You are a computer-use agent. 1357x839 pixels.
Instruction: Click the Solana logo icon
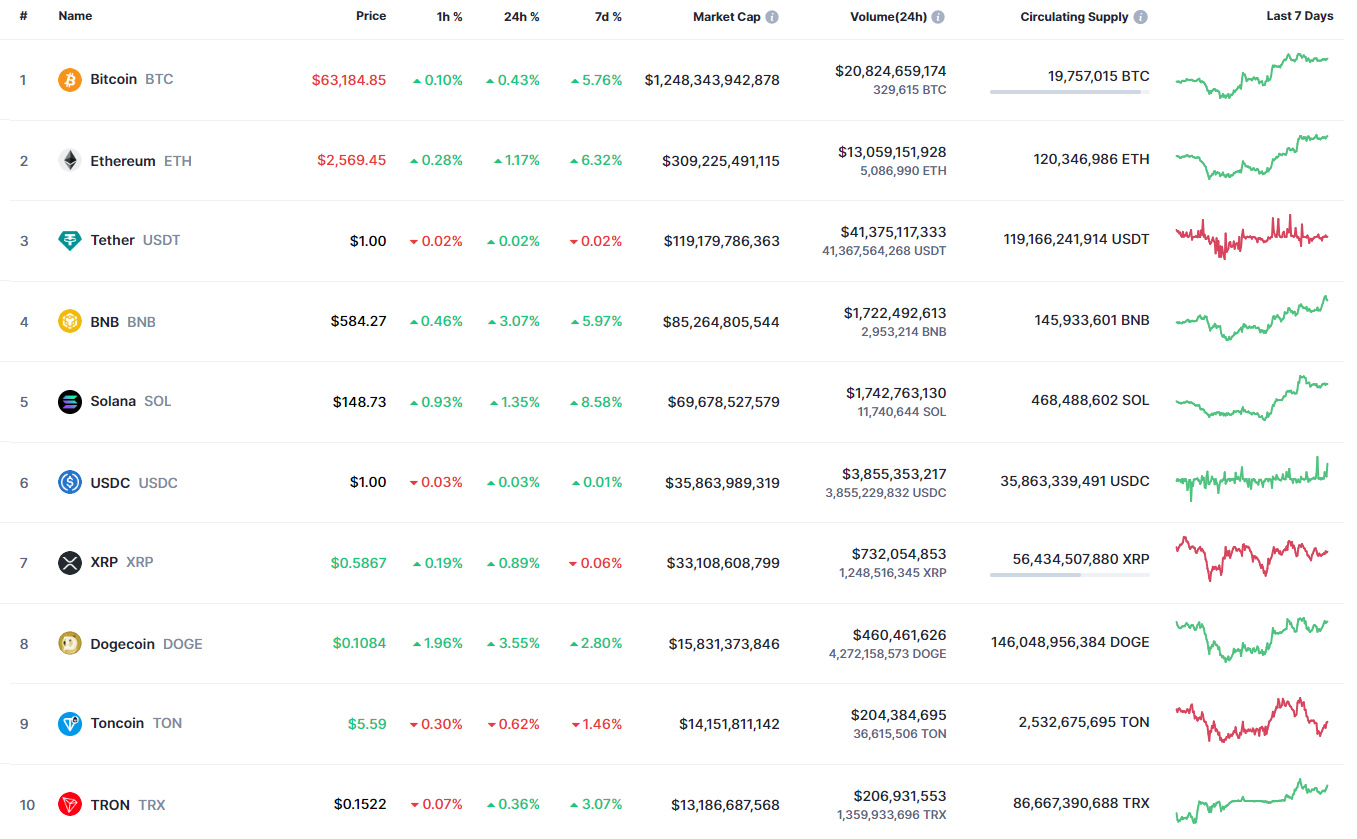pyautogui.click(x=70, y=402)
